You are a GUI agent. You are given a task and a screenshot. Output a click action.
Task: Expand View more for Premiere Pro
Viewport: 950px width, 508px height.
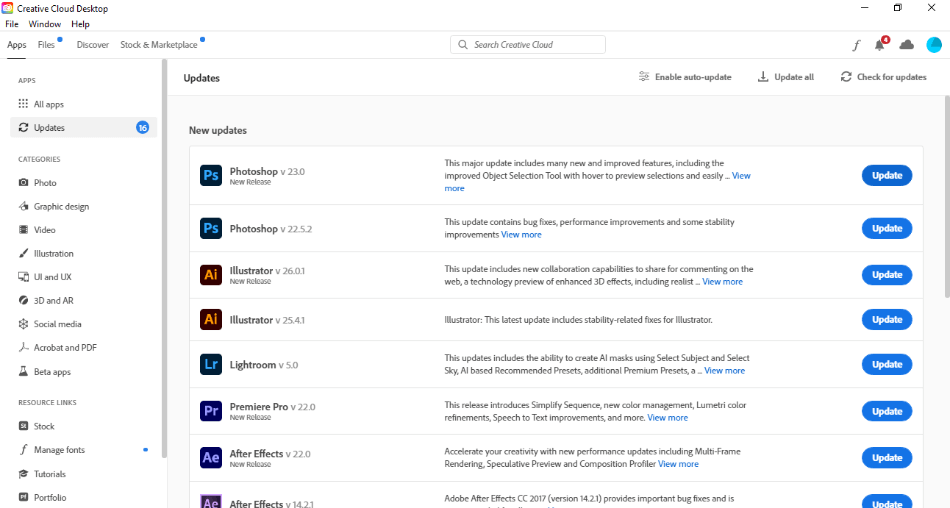[x=668, y=418]
